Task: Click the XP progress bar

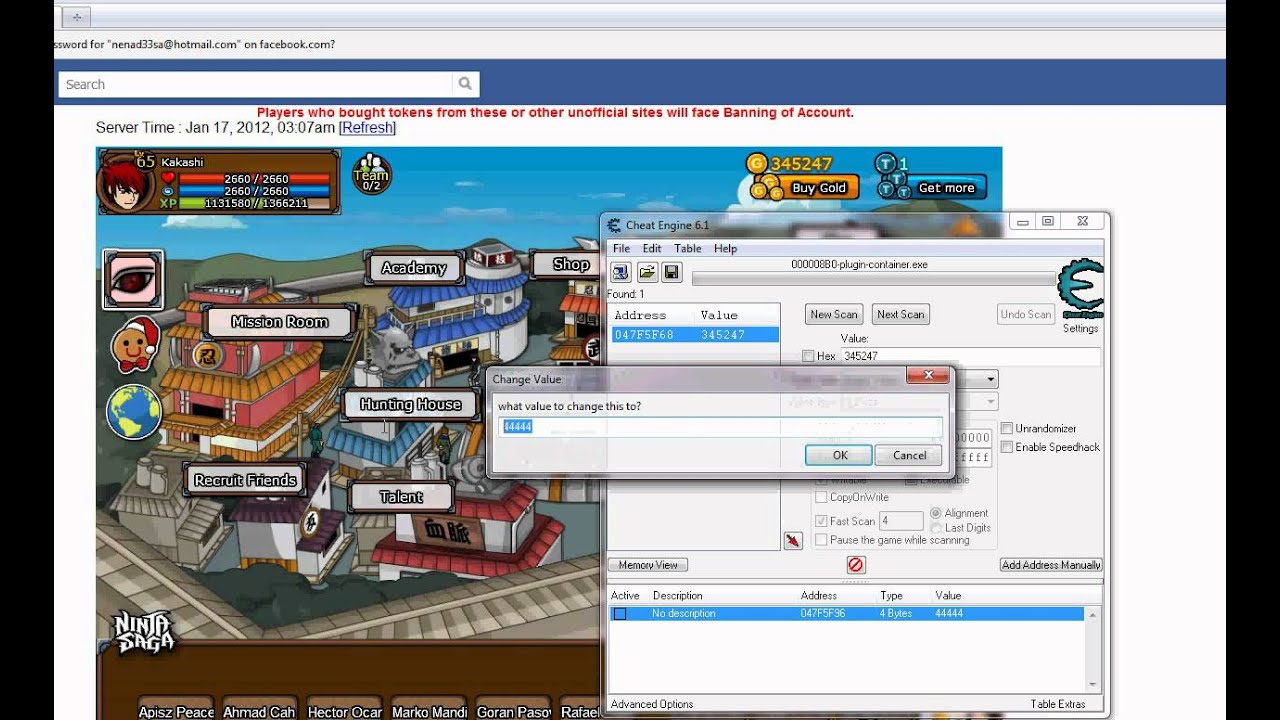Action: point(253,203)
